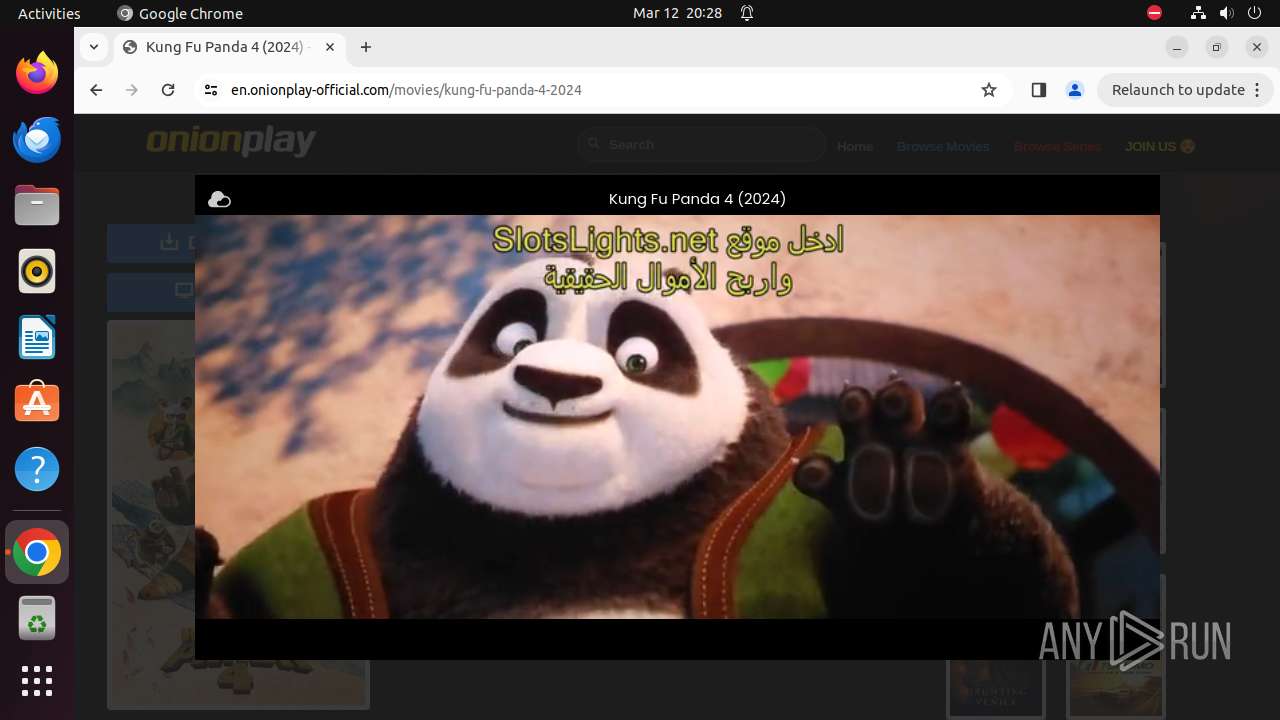Open the network status tray icon

[x=1198, y=13]
